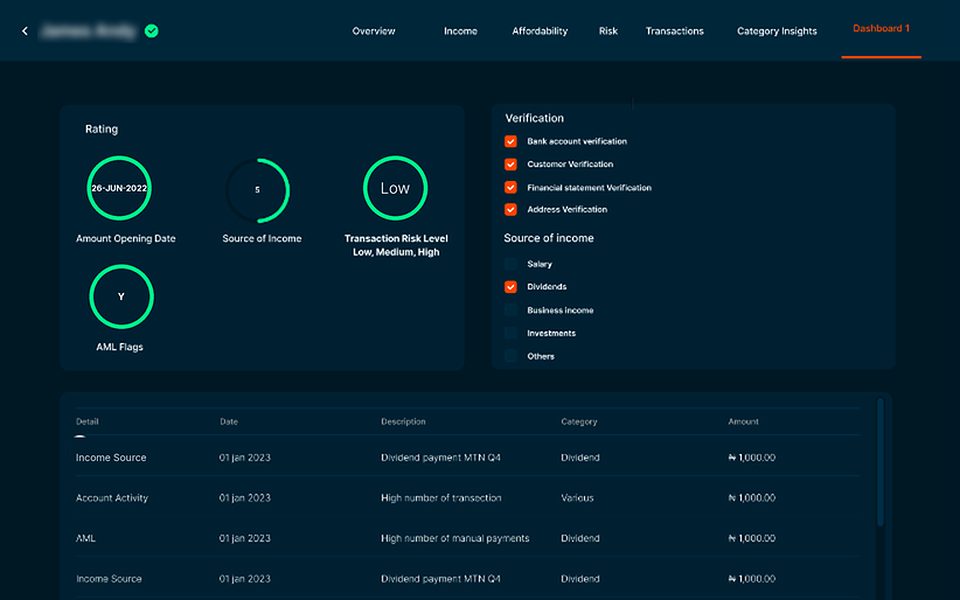
Task: Select the Account Activity row label
Action: 112,498
